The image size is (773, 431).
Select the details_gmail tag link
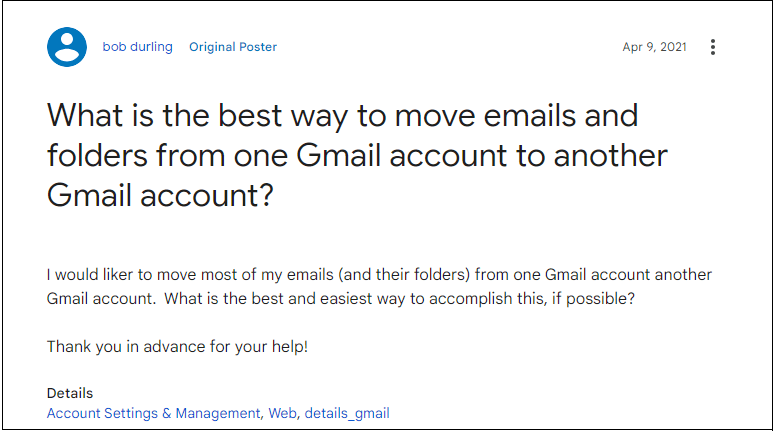click(x=347, y=413)
